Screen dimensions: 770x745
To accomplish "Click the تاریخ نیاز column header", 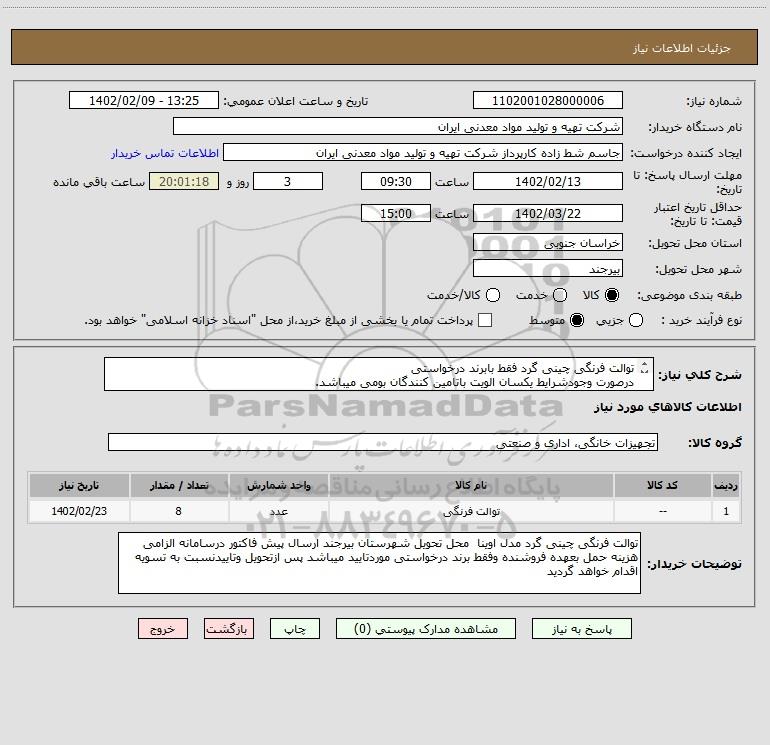I will 79,486.
